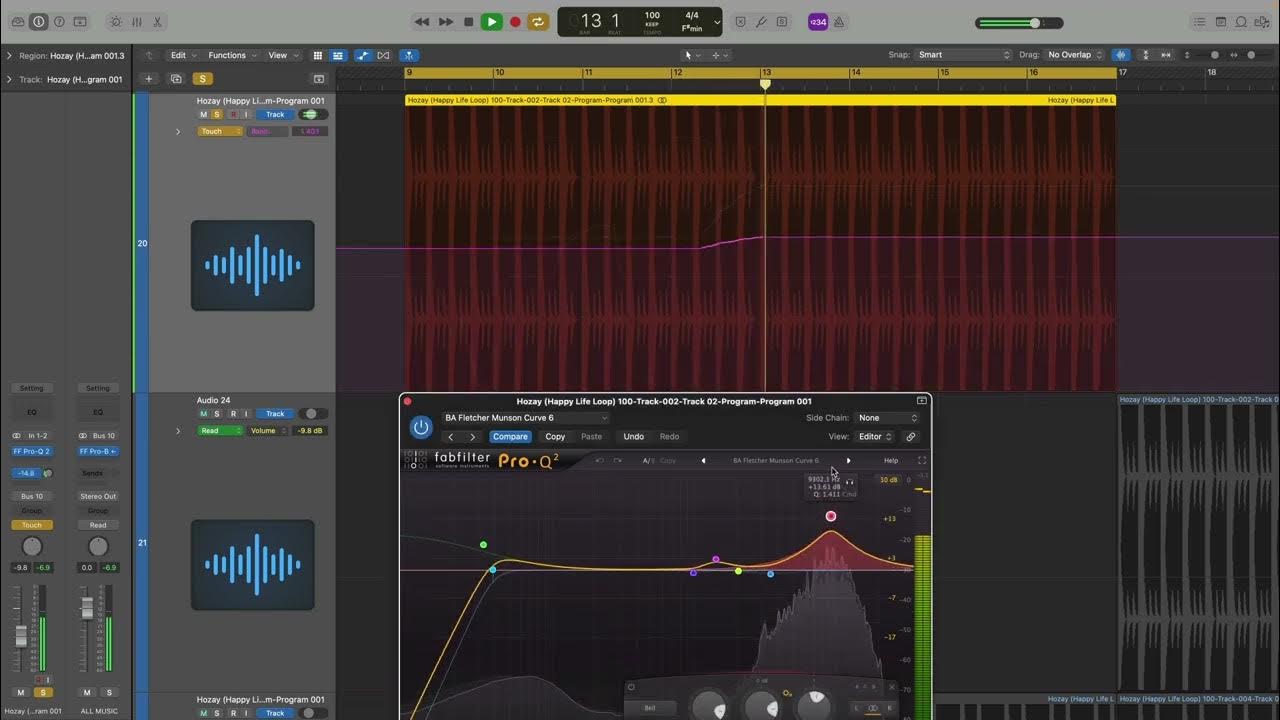Open the Quick Help button
Screen dimensions: 1280x720
59,22
